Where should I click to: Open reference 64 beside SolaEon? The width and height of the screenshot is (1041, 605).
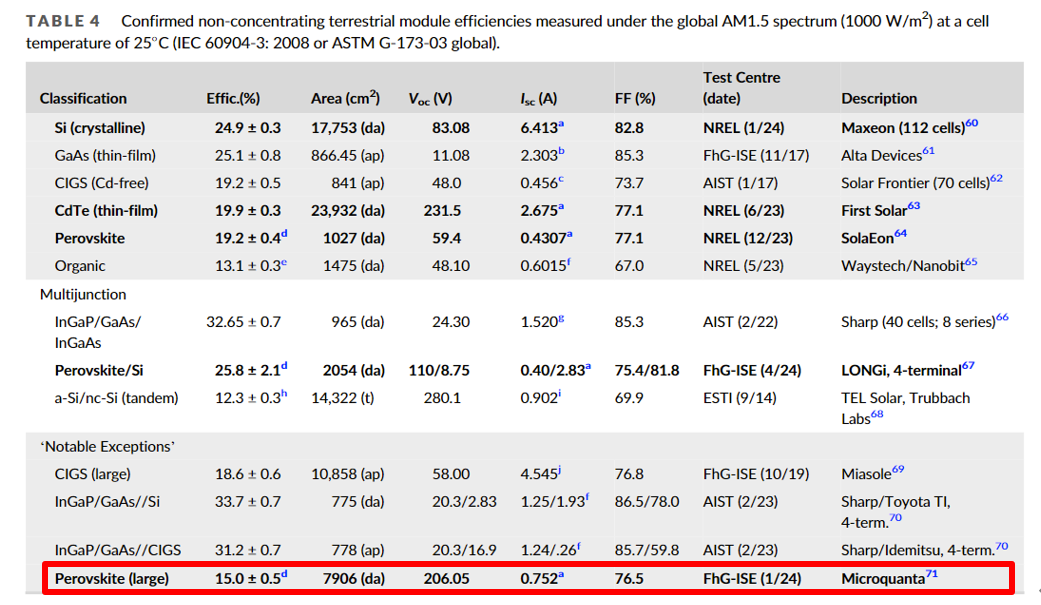point(900,233)
